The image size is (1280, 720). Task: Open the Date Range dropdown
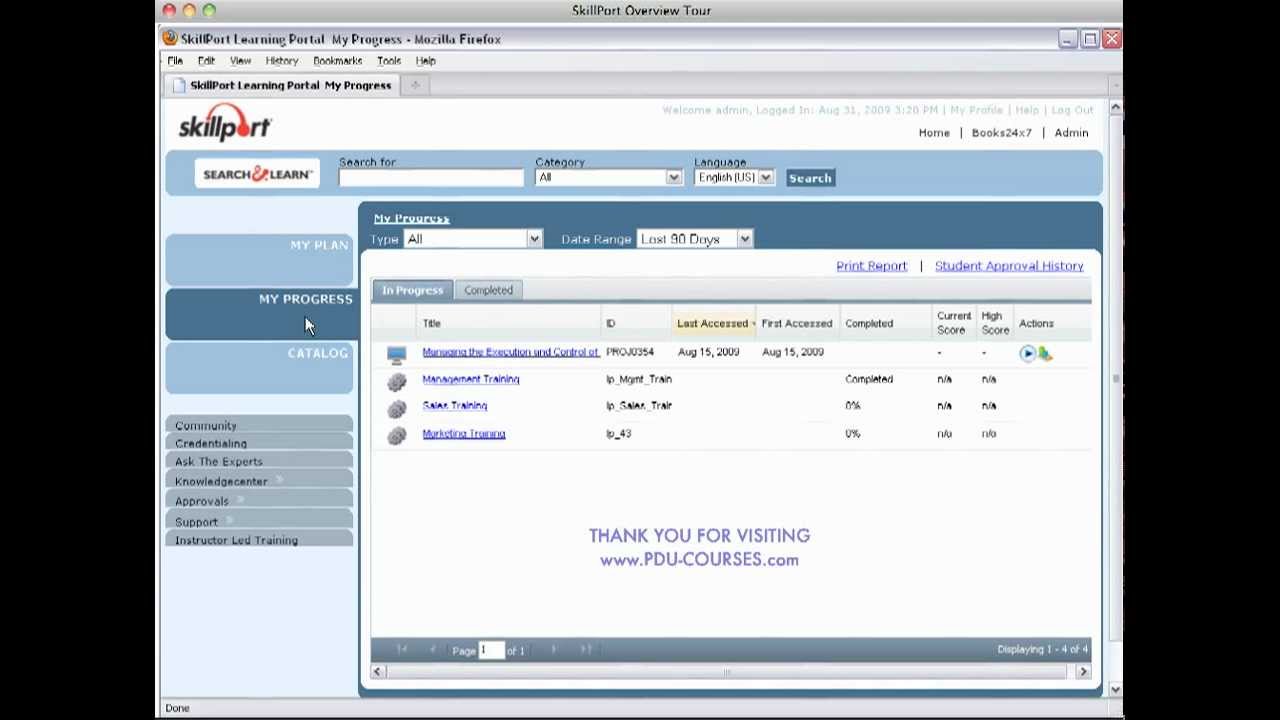point(694,239)
